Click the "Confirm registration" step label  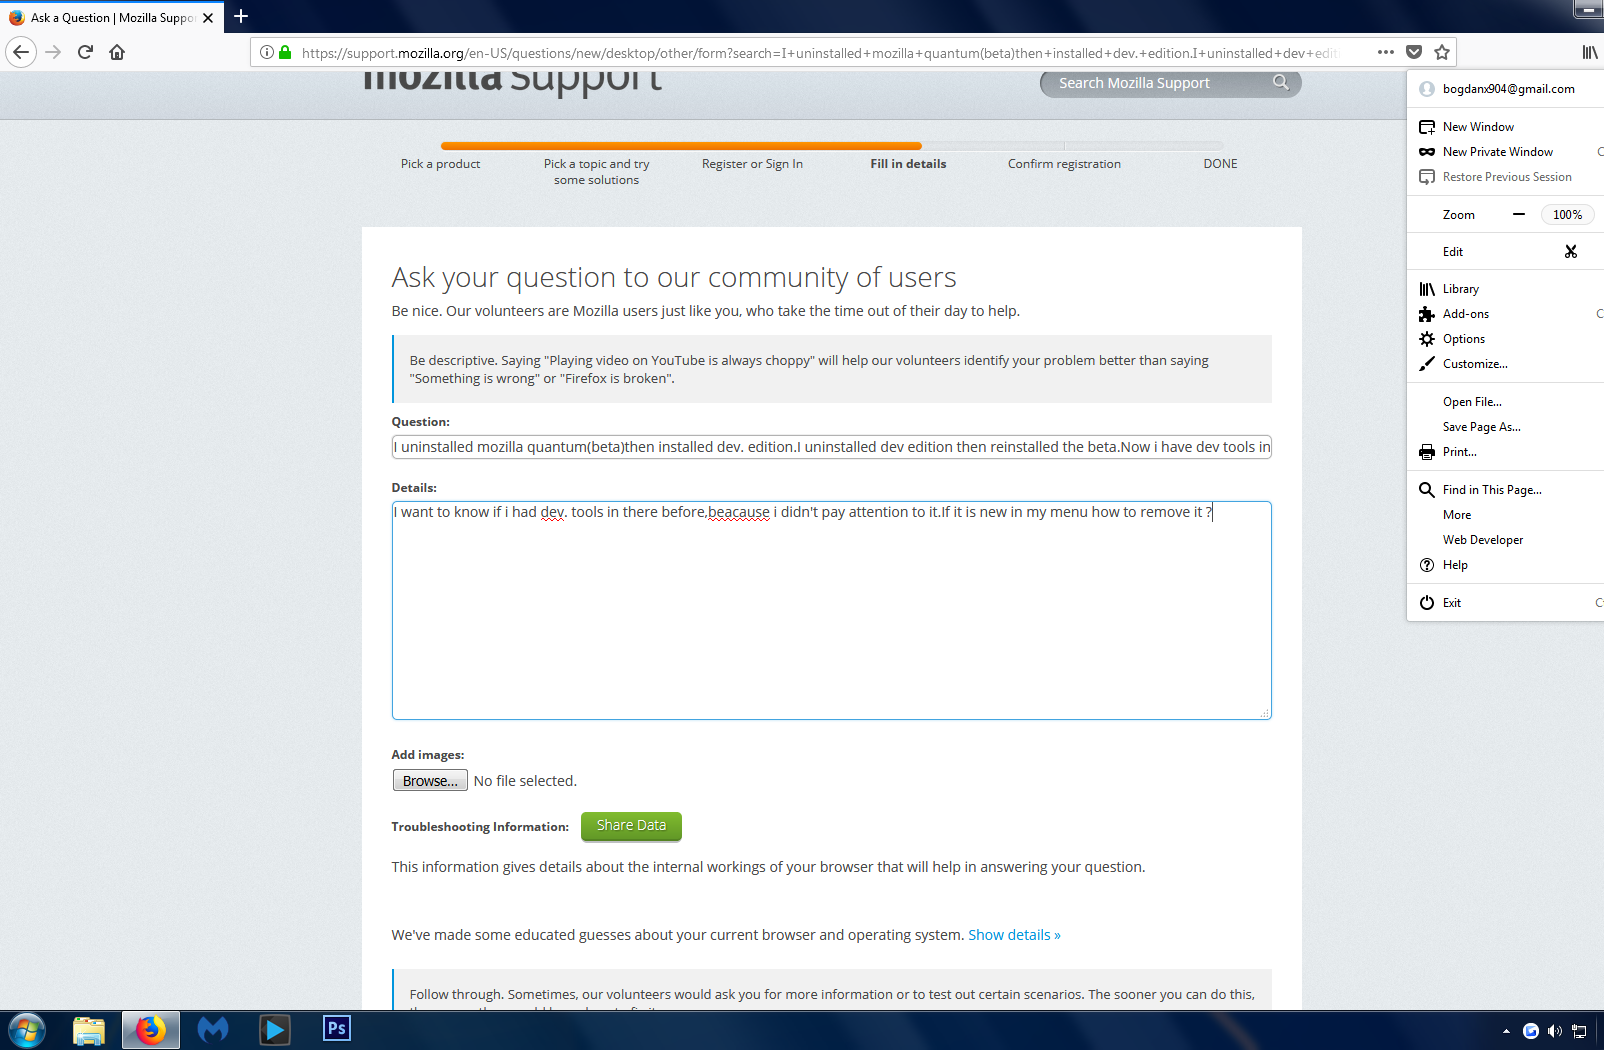1064,164
